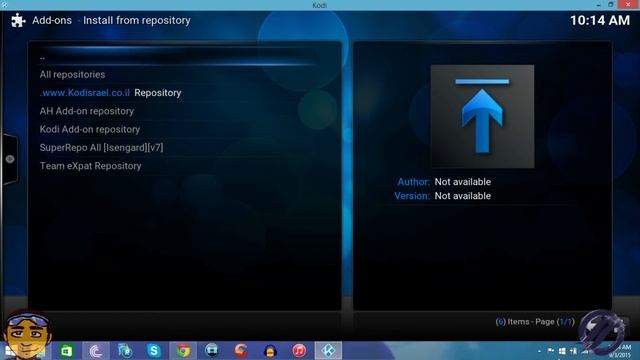Restore down the Kodi window
The image size is (640, 360).
pyautogui.click(x=611, y=4)
